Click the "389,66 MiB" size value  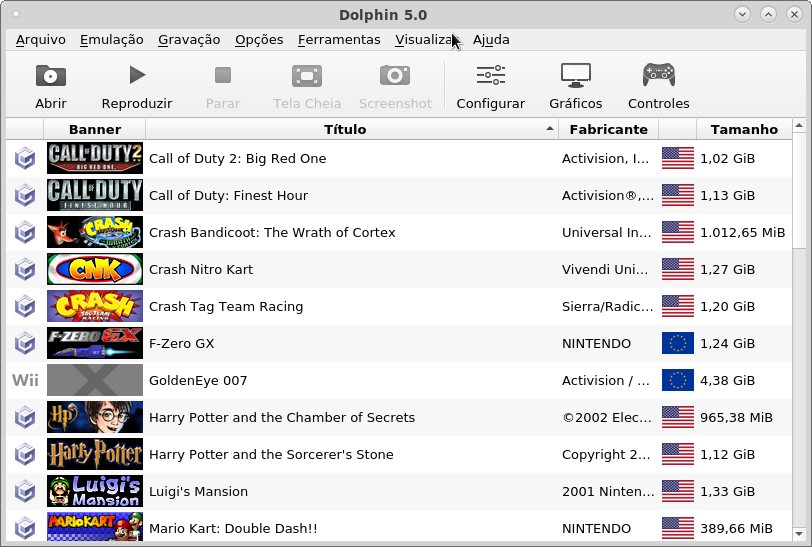pyautogui.click(x=736, y=528)
